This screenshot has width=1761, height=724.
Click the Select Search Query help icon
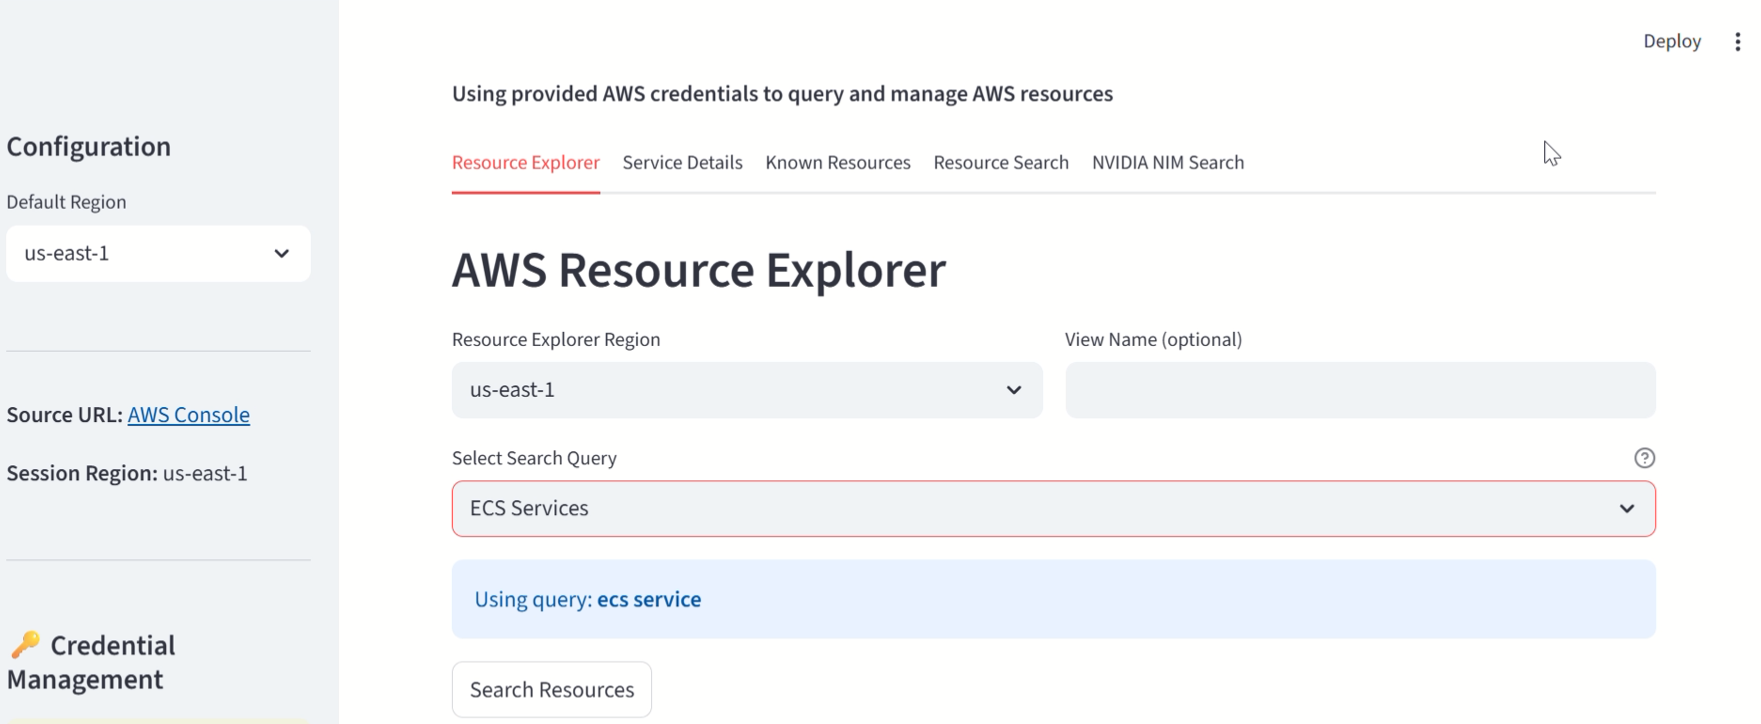[x=1644, y=458]
